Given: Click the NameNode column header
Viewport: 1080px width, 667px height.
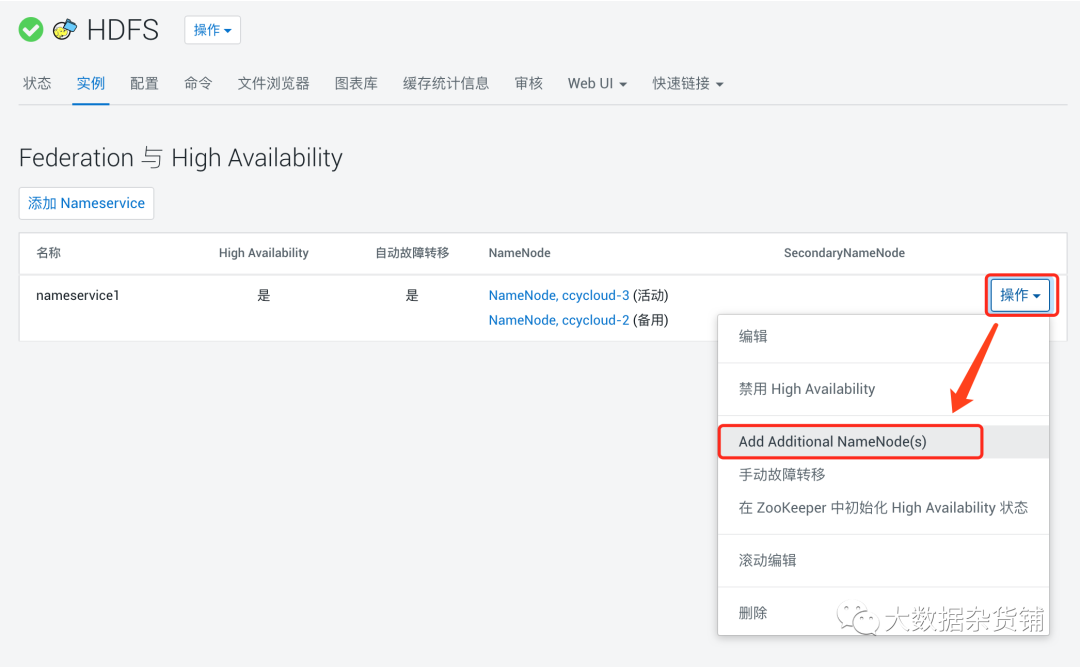Looking at the screenshot, I should point(519,253).
